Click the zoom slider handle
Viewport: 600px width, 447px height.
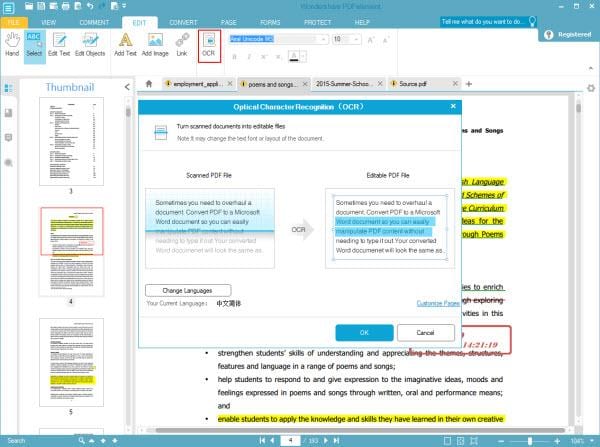tap(530, 441)
